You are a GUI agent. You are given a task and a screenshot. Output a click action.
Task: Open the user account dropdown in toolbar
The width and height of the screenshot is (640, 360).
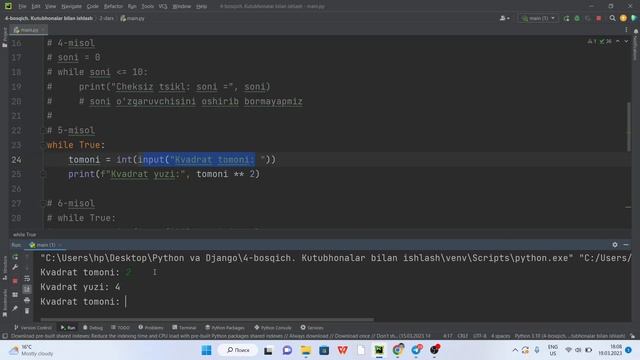click(504, 18)
